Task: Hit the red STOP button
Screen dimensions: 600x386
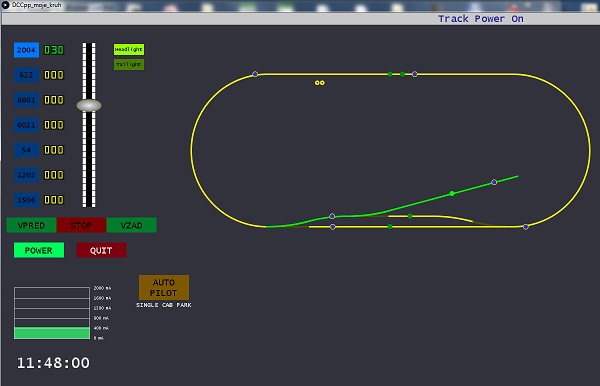Action: coord(82,225)
